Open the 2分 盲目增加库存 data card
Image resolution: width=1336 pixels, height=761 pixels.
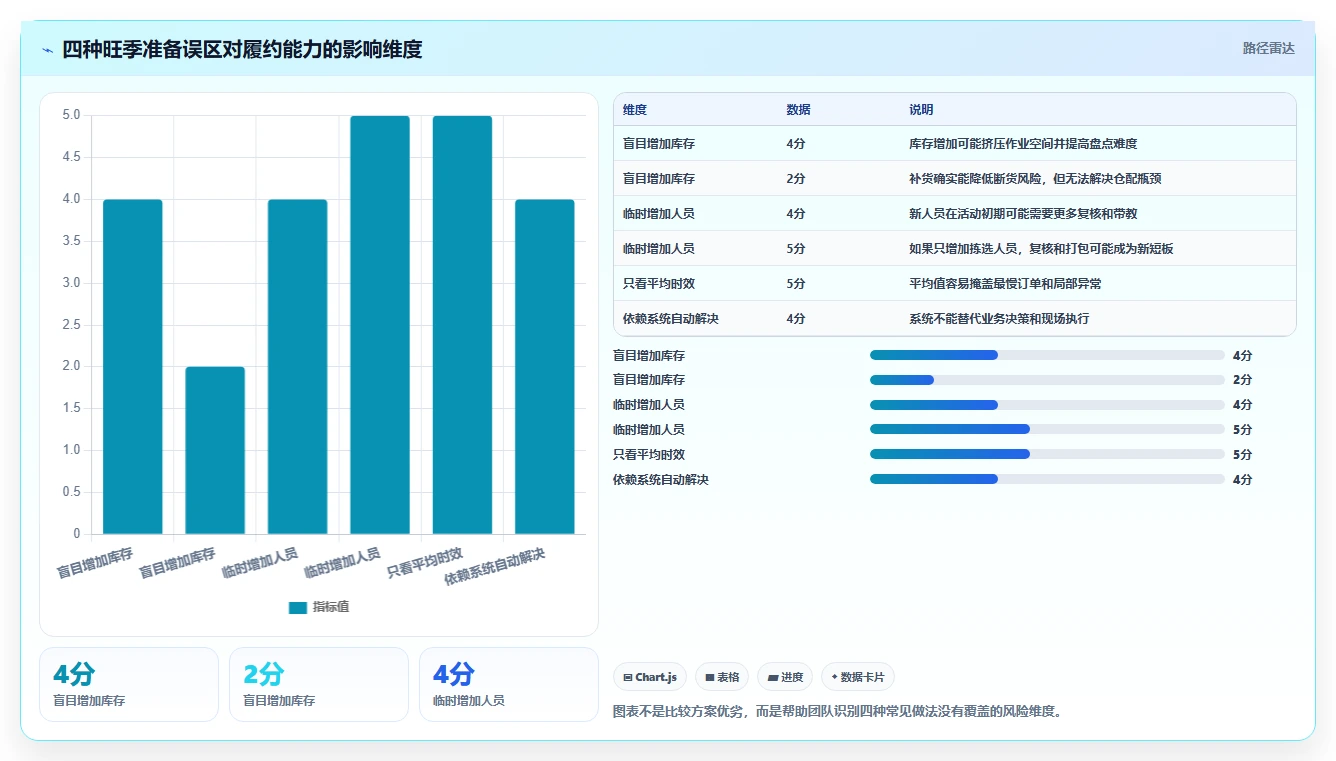pos(319,684)
